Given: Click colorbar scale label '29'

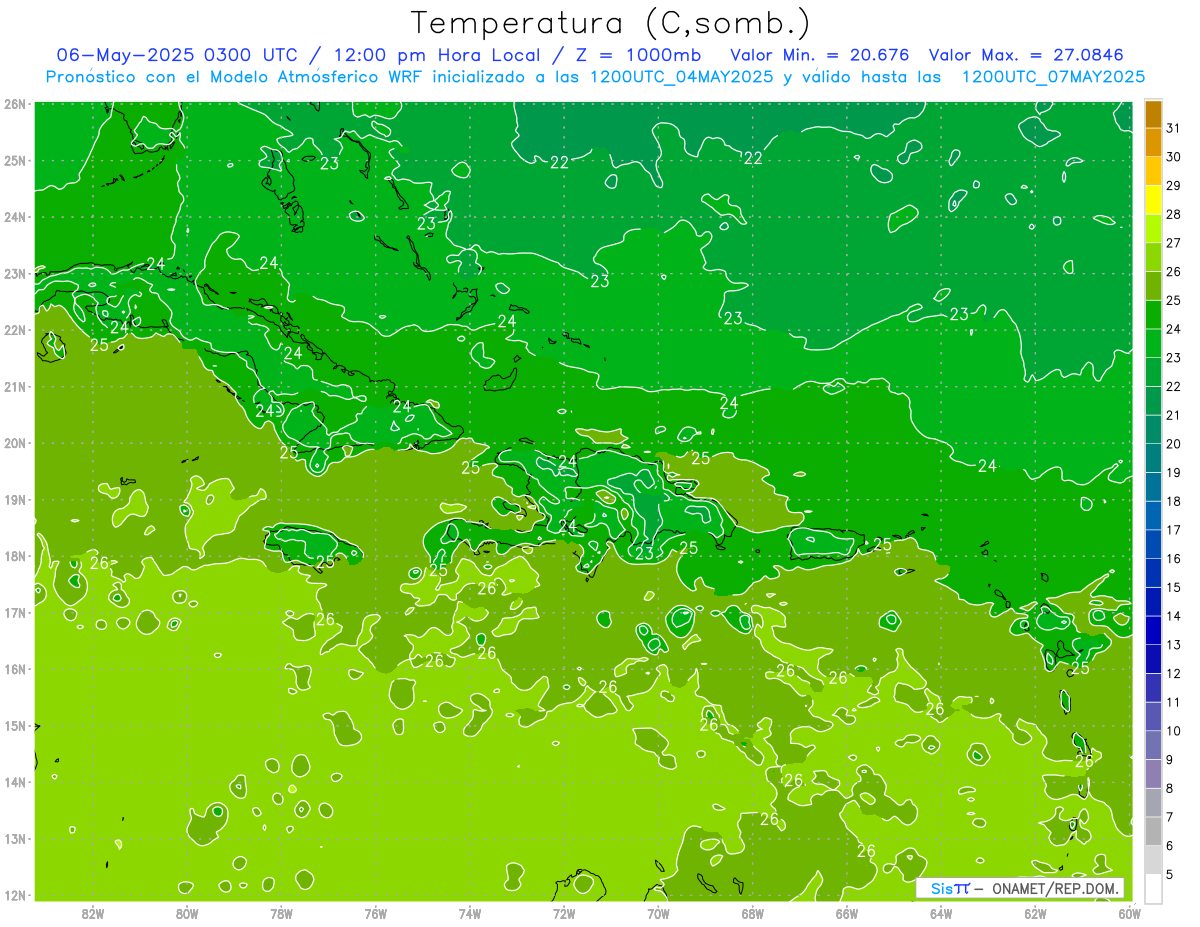Looking at the screenshot, I should coord(1172,186).
